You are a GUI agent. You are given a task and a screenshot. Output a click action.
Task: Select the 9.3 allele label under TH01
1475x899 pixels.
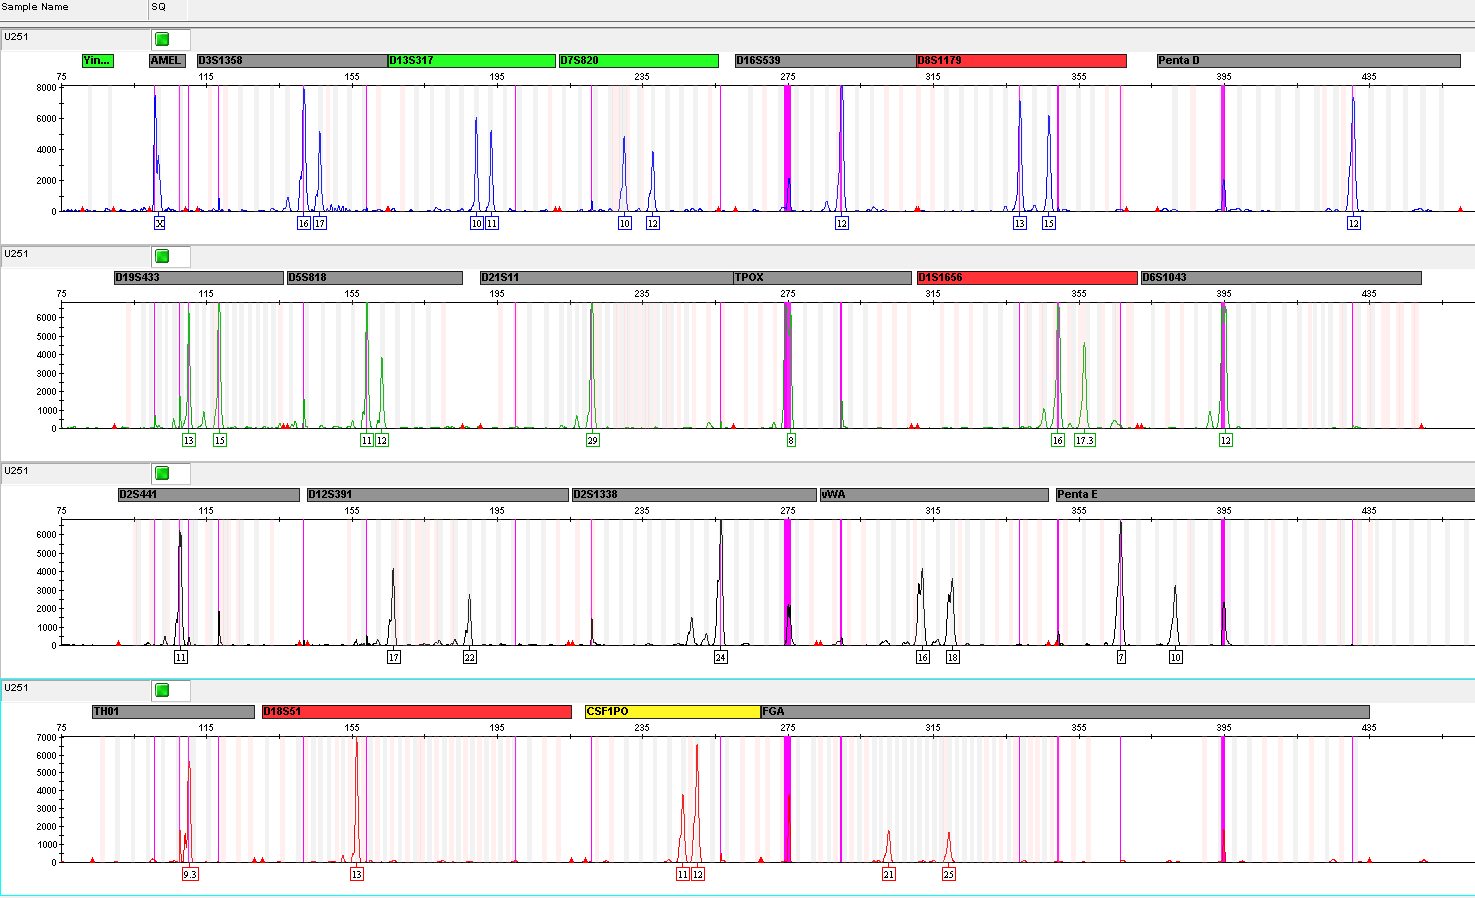coord(190,875)
